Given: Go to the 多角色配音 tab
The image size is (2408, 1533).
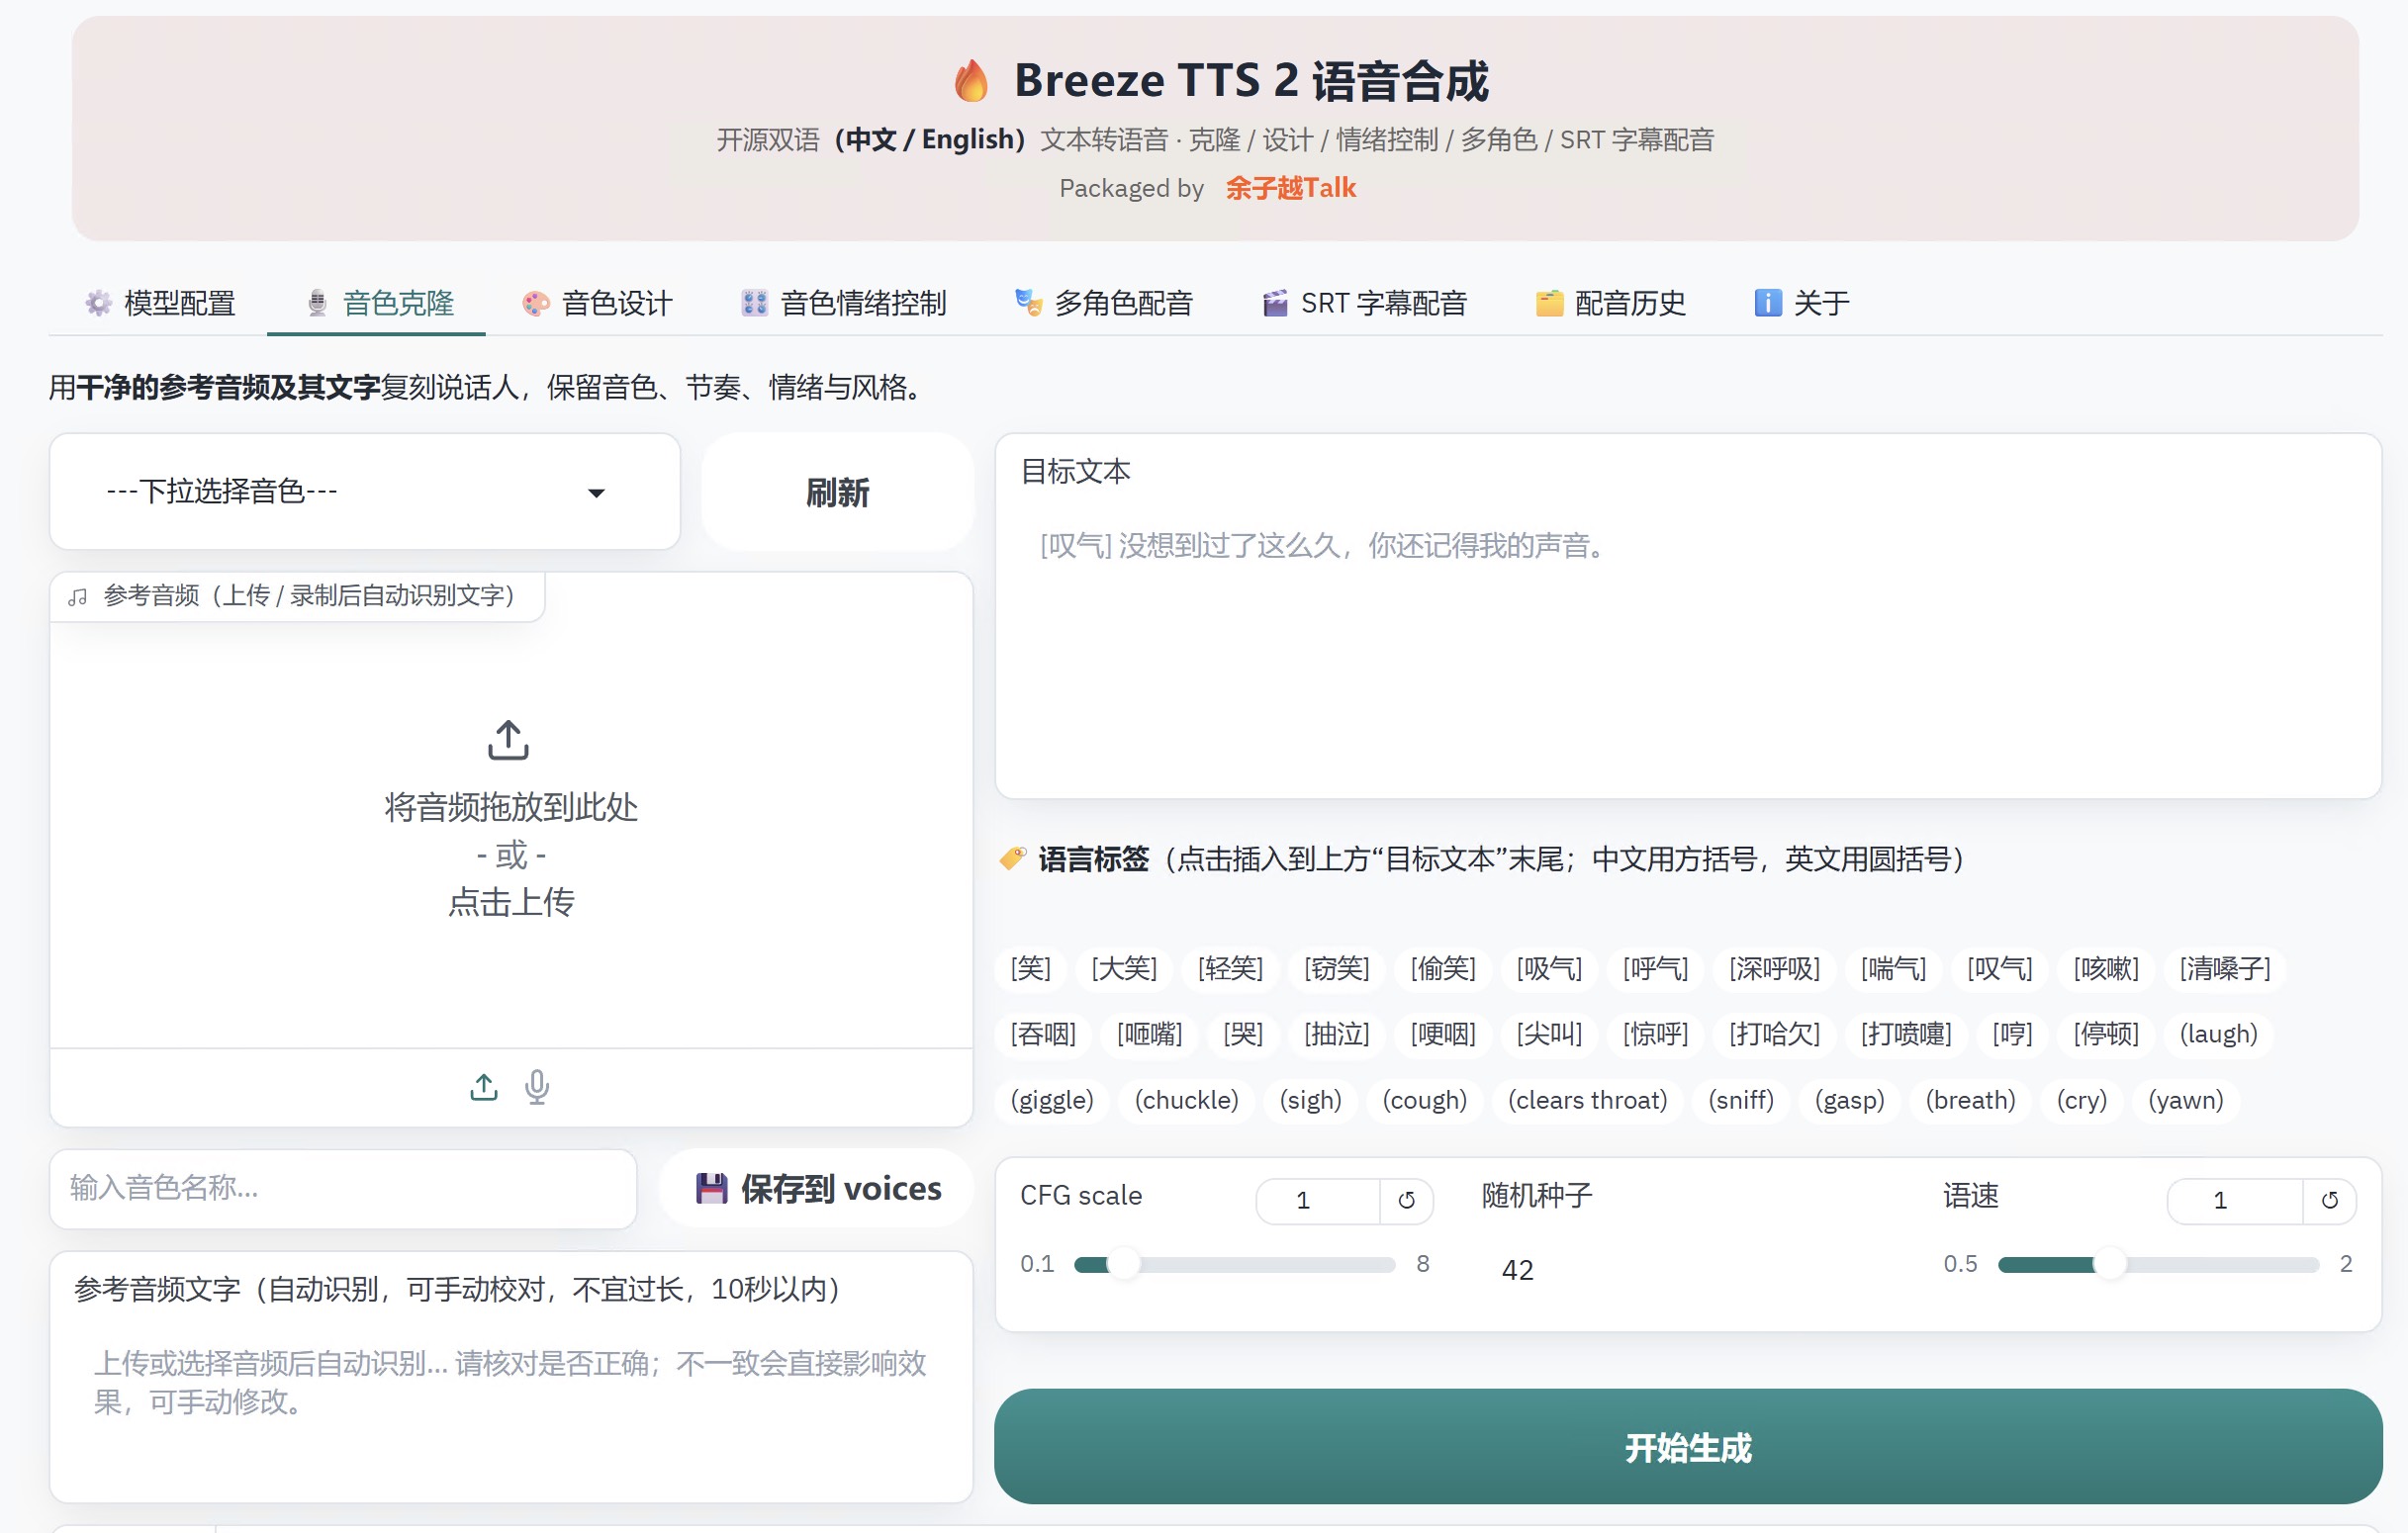Looking at the screenshot, I should [1104, 303].
